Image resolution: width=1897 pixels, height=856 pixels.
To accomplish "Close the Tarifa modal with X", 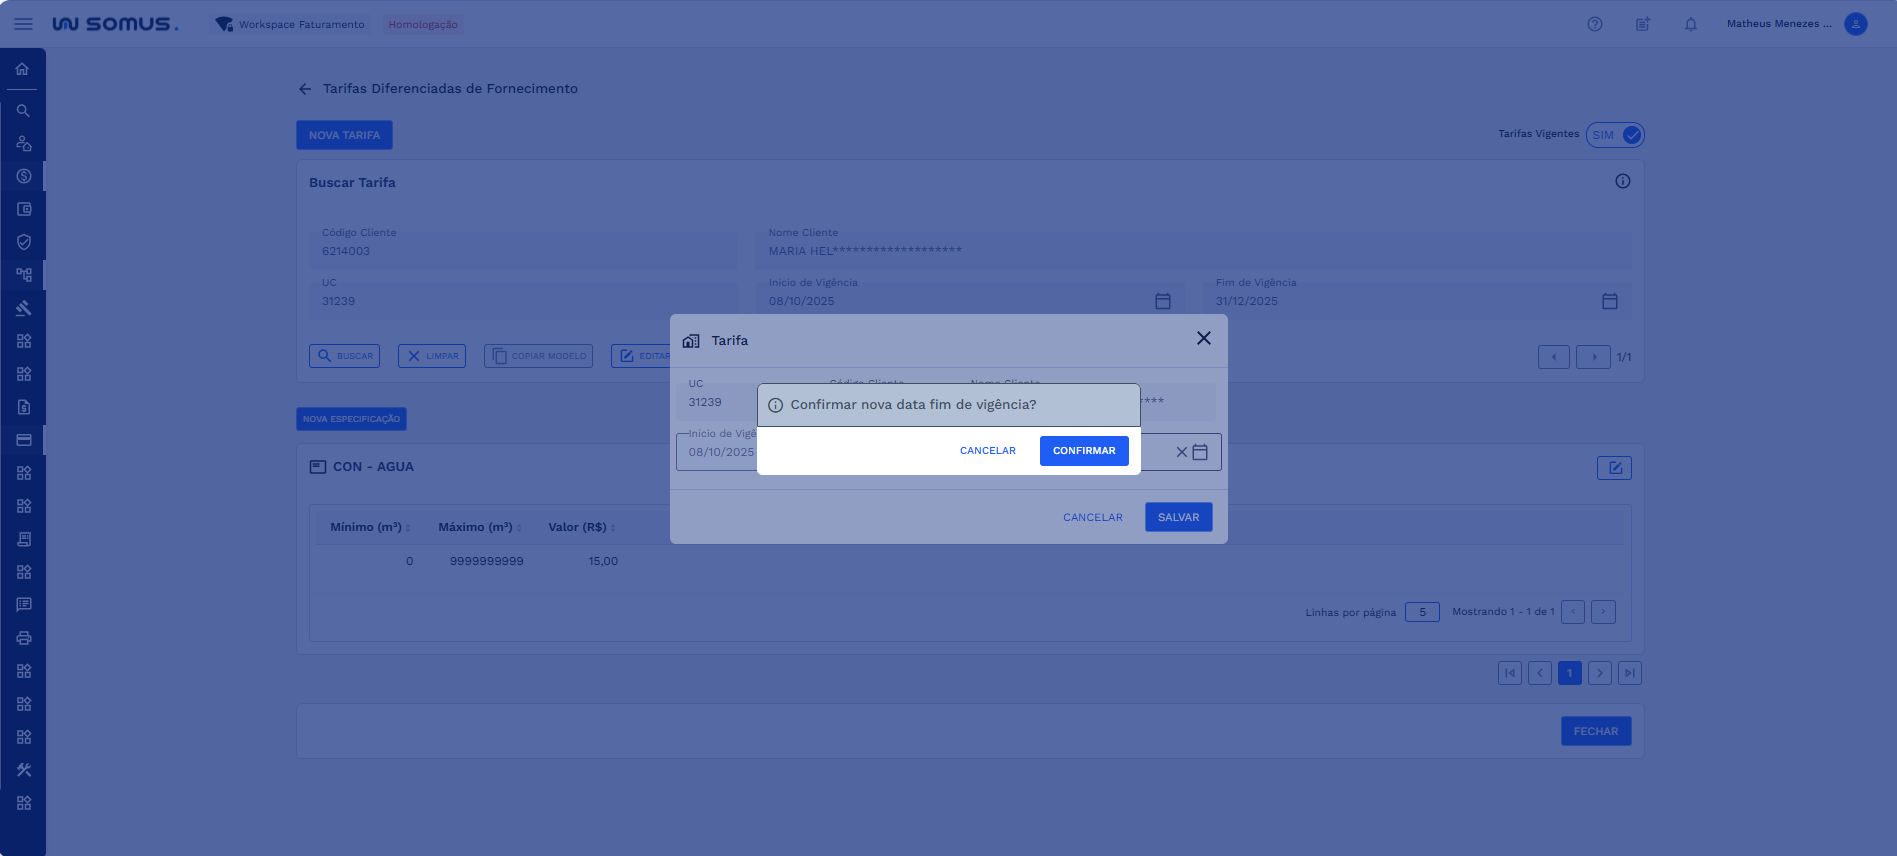I will tap(1203, 339).
